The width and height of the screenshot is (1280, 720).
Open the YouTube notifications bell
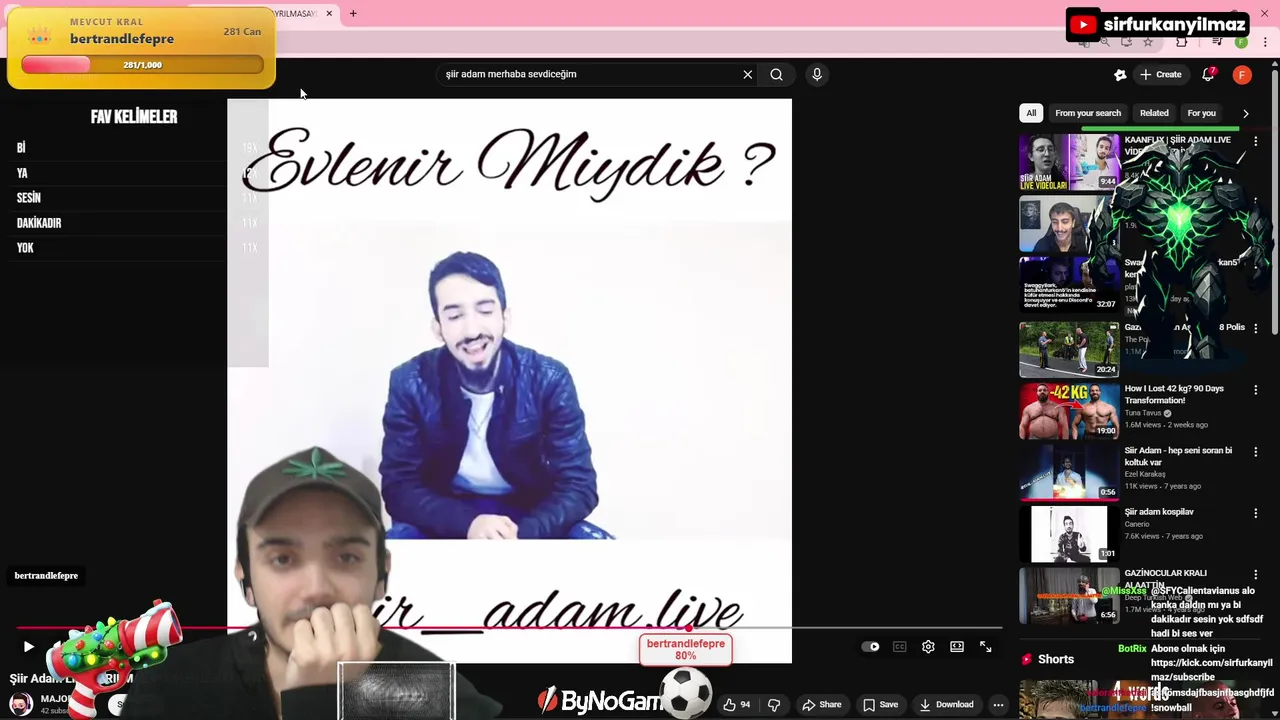pyautogui.click(x=1208, y=74)
